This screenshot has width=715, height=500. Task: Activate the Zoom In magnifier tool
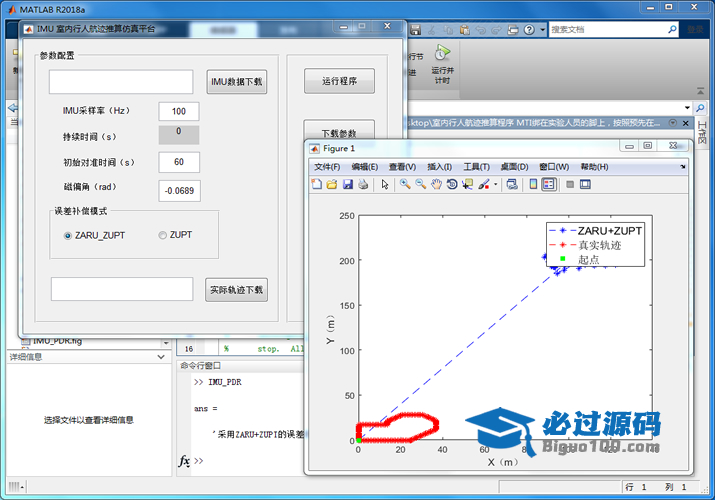[405, 184]
